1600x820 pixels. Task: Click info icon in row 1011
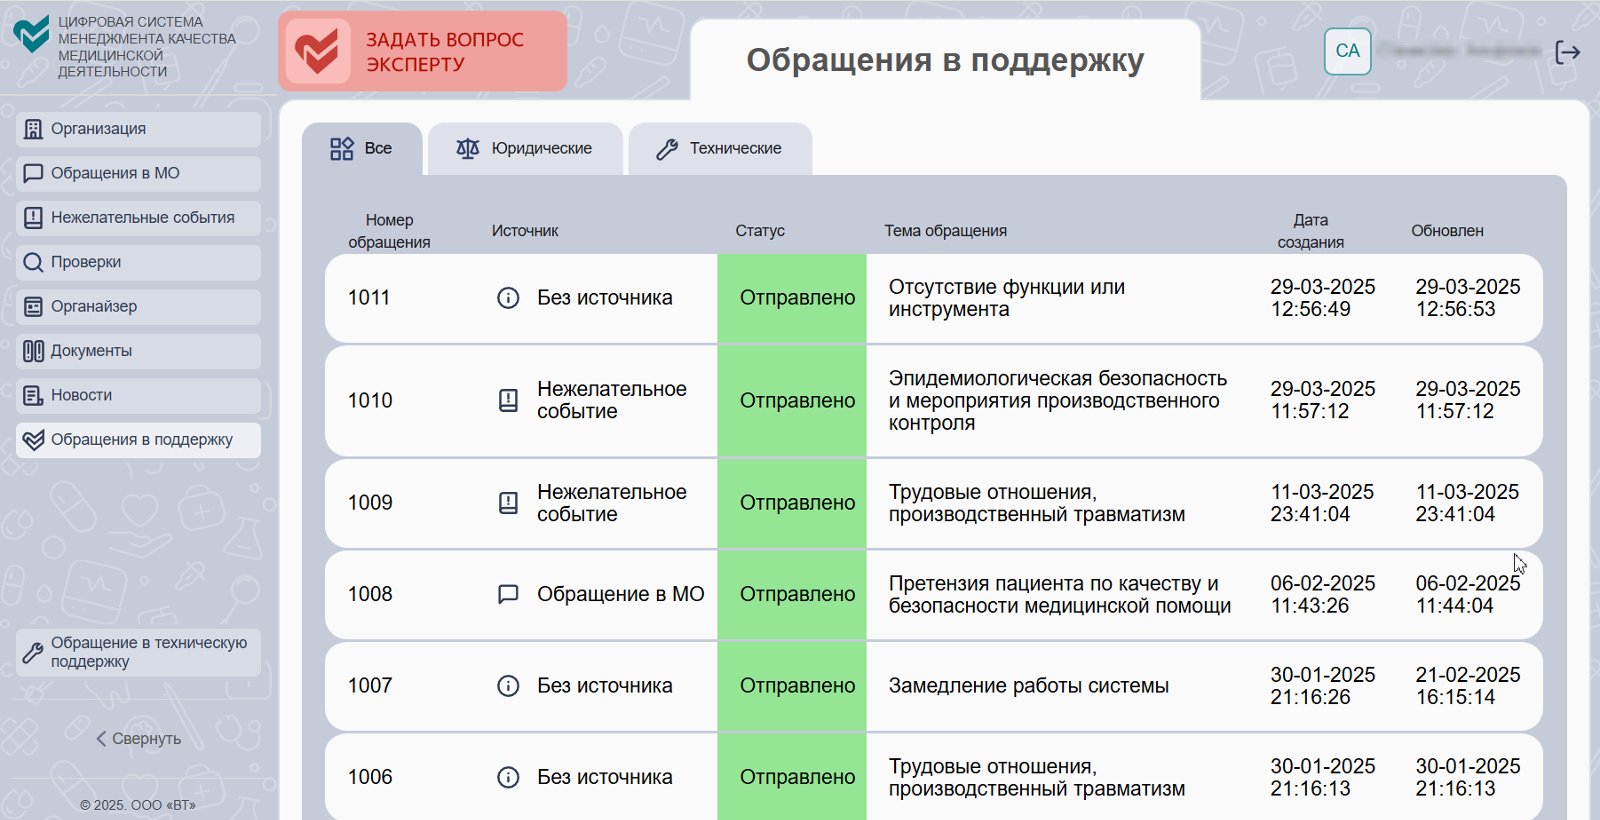[x=508, y=298]
